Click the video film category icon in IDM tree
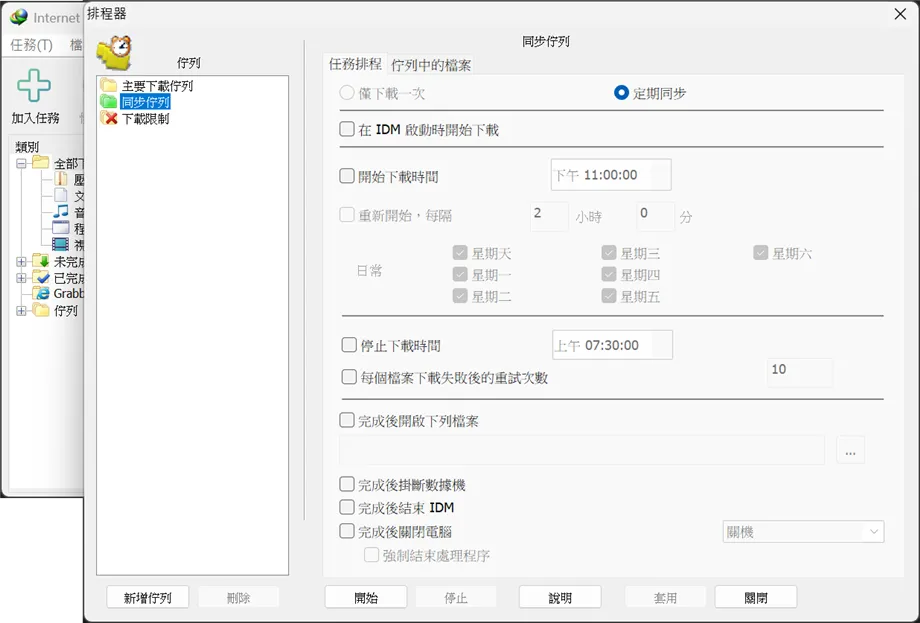 pos(61,244)
